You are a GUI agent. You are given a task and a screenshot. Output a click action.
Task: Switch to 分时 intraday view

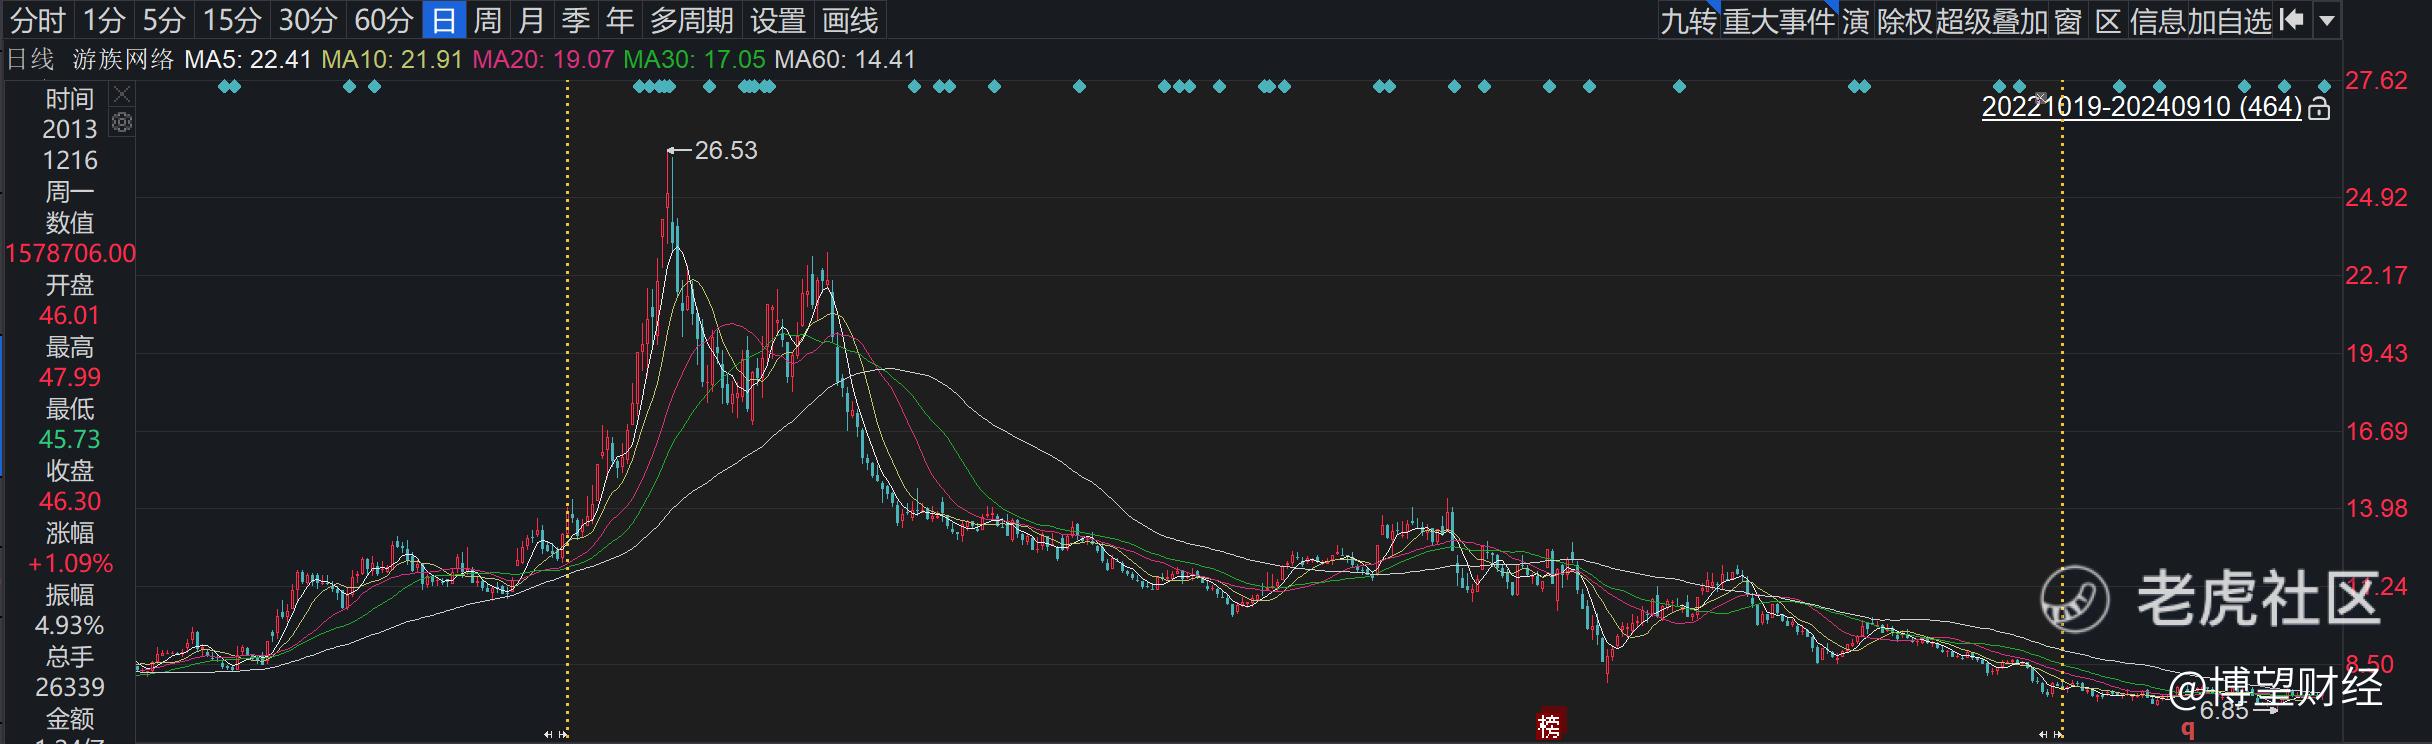(x=38, y=20)
